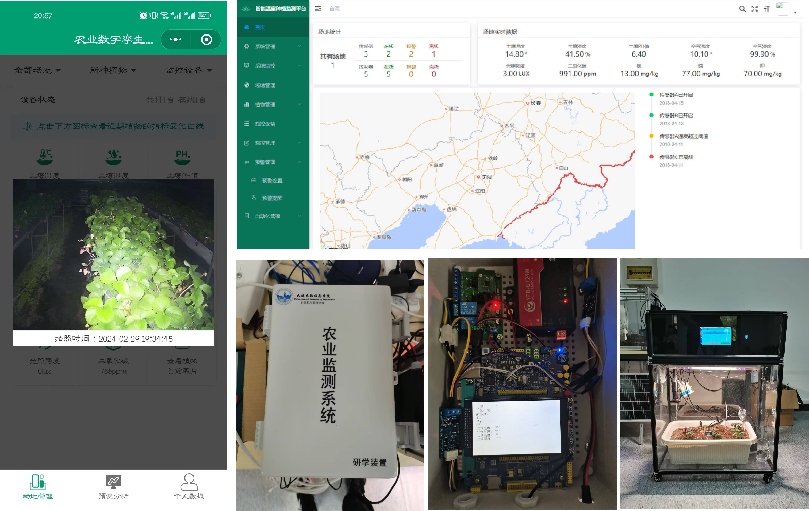Tap the 农业数字孪生 title in phone header
809x511 pixels.
click(x=114, y=40)
